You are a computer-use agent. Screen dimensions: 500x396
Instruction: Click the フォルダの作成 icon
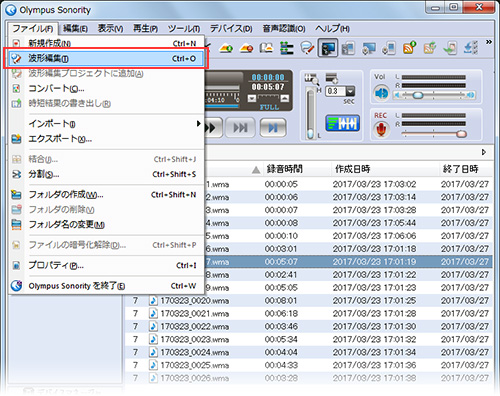point(16,194)
